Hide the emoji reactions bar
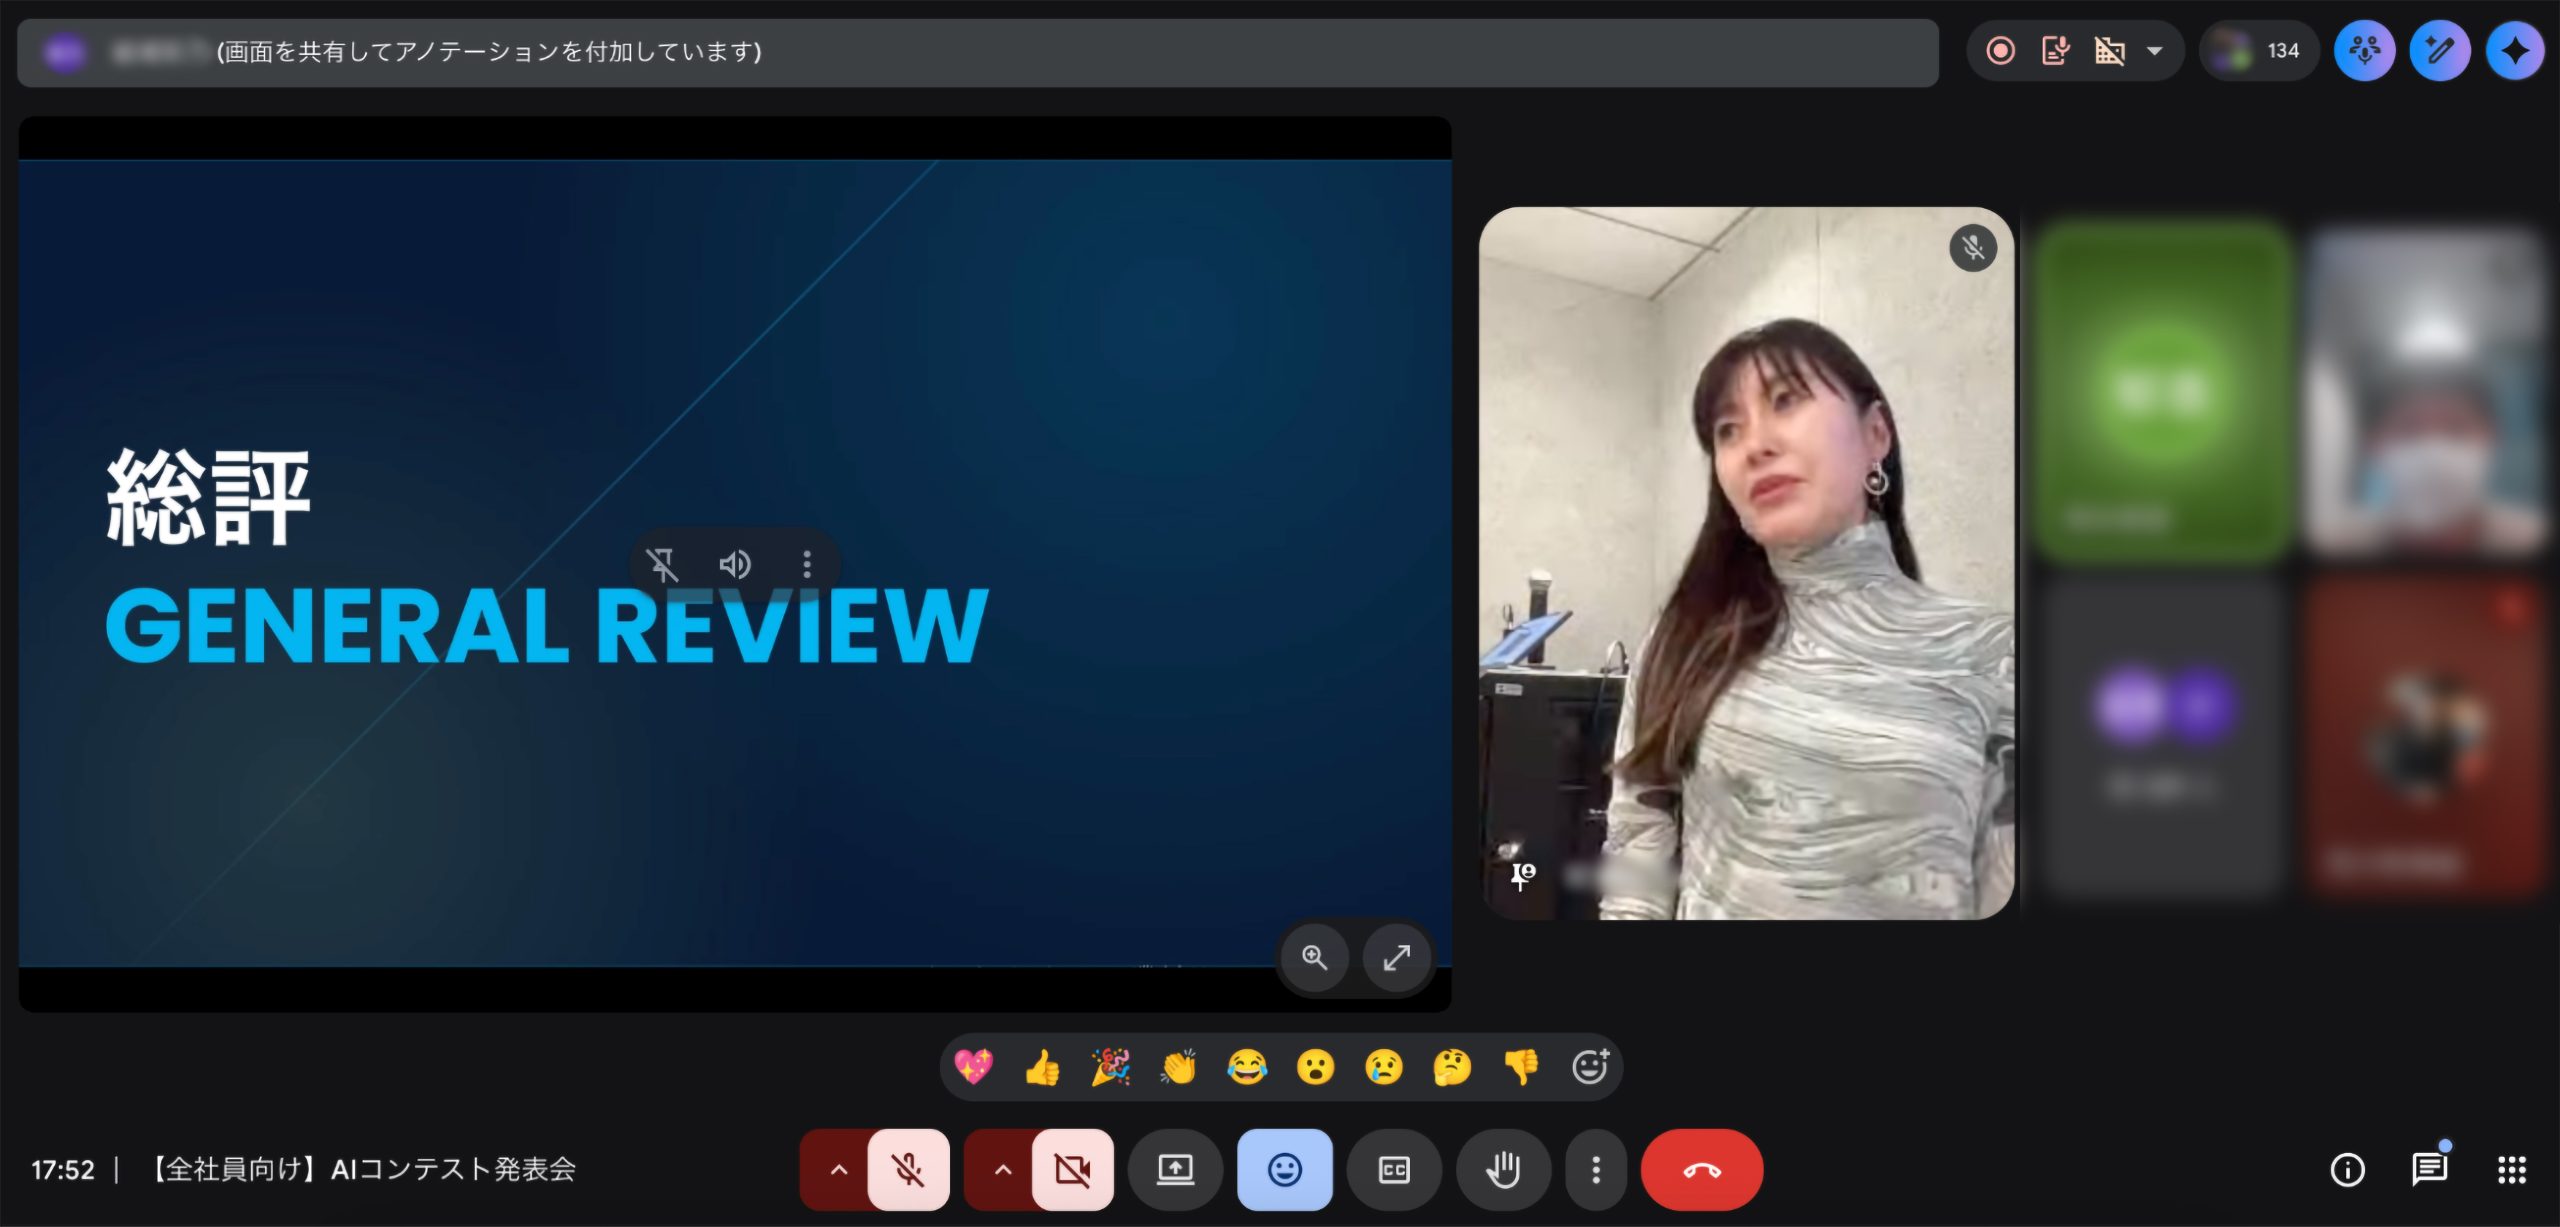Screen dimensions: 2560x1227 pos(1284,1169)
